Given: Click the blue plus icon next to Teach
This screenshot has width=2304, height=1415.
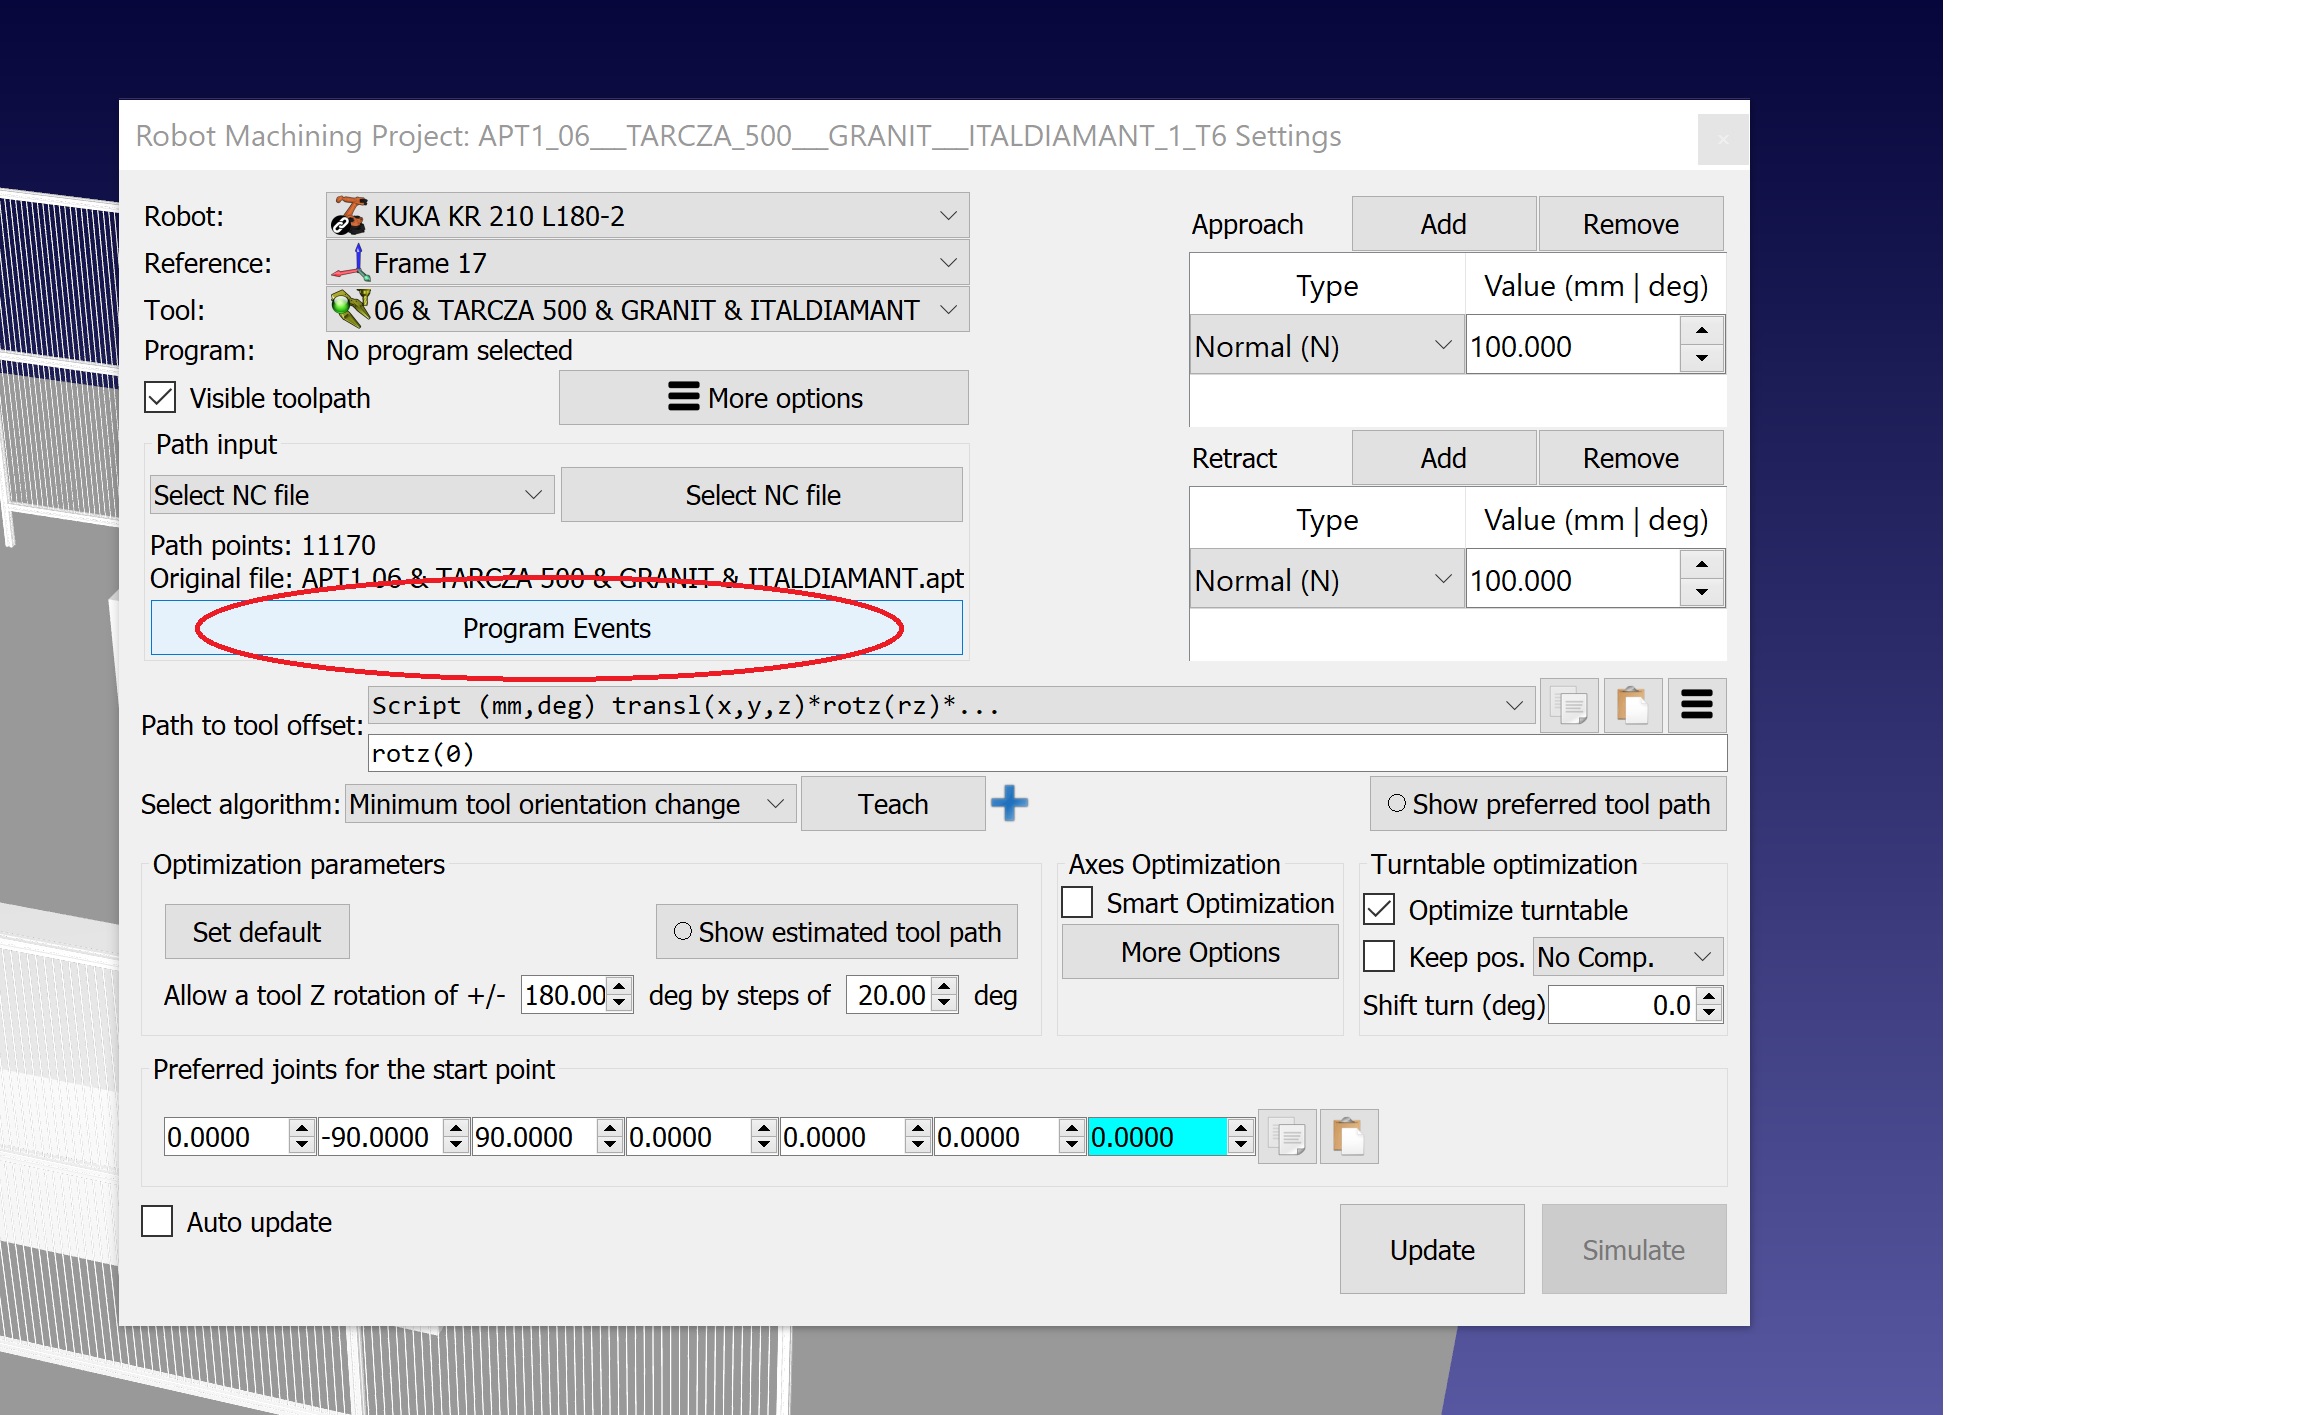Looking at the screenshot, I should tap(1009, 803).
